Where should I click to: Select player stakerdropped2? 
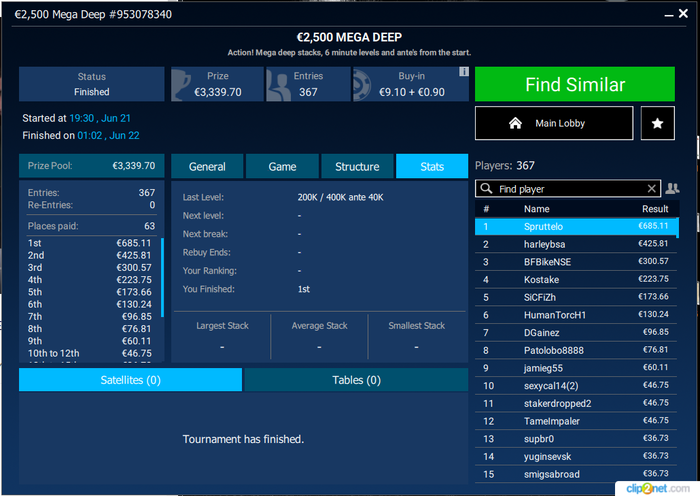[x=576, y=404]
